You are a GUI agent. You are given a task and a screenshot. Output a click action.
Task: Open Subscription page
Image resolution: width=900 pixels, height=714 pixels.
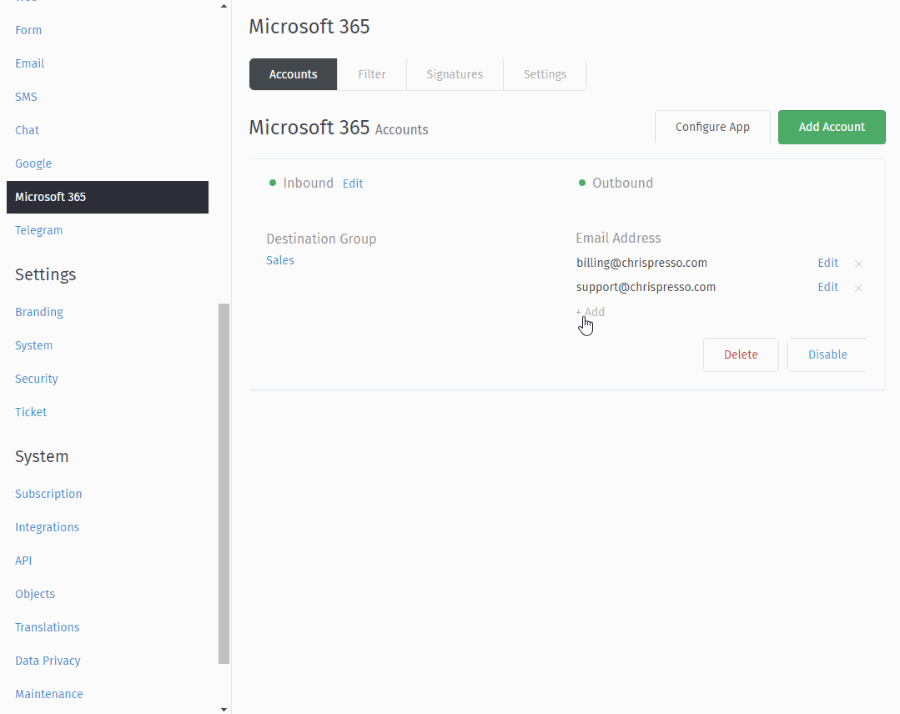point(48,494)
